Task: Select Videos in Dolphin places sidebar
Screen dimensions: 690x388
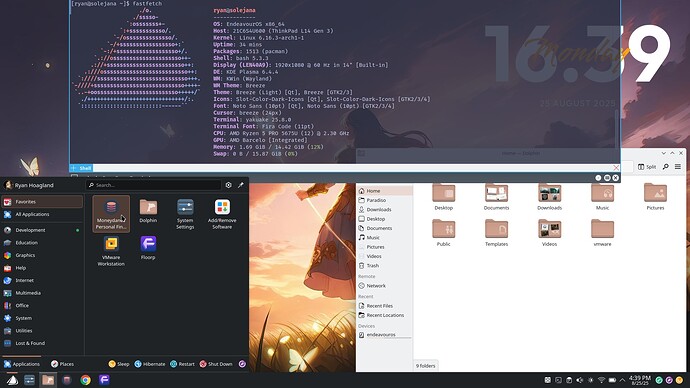Action: click(x=385, y=256)
